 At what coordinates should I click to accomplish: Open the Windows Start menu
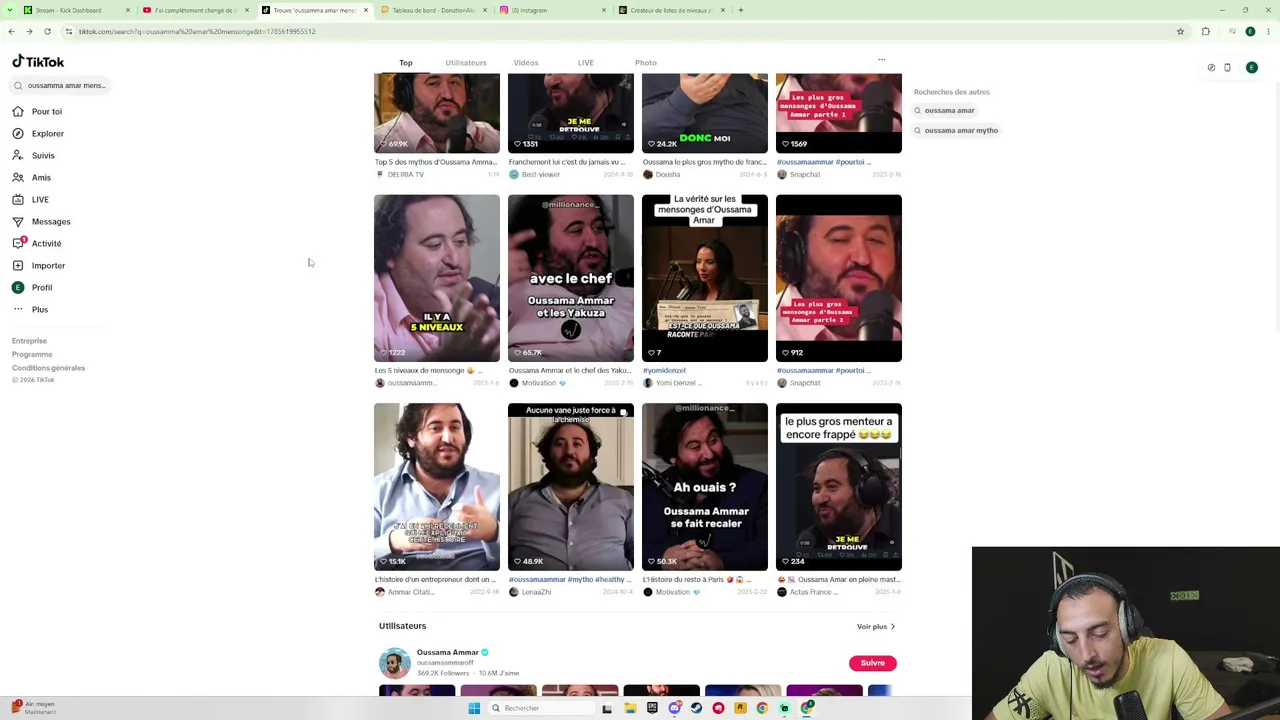[x=474, y=708]
